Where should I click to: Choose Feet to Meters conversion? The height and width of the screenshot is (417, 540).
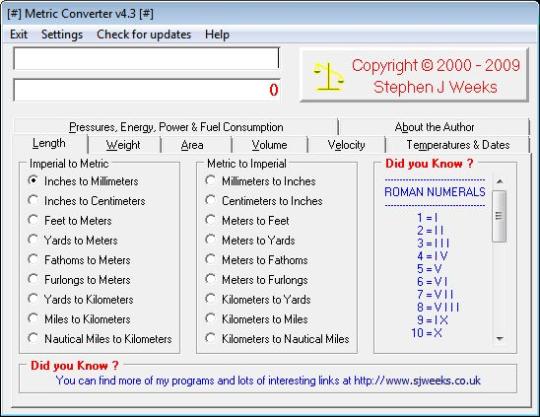70,220
